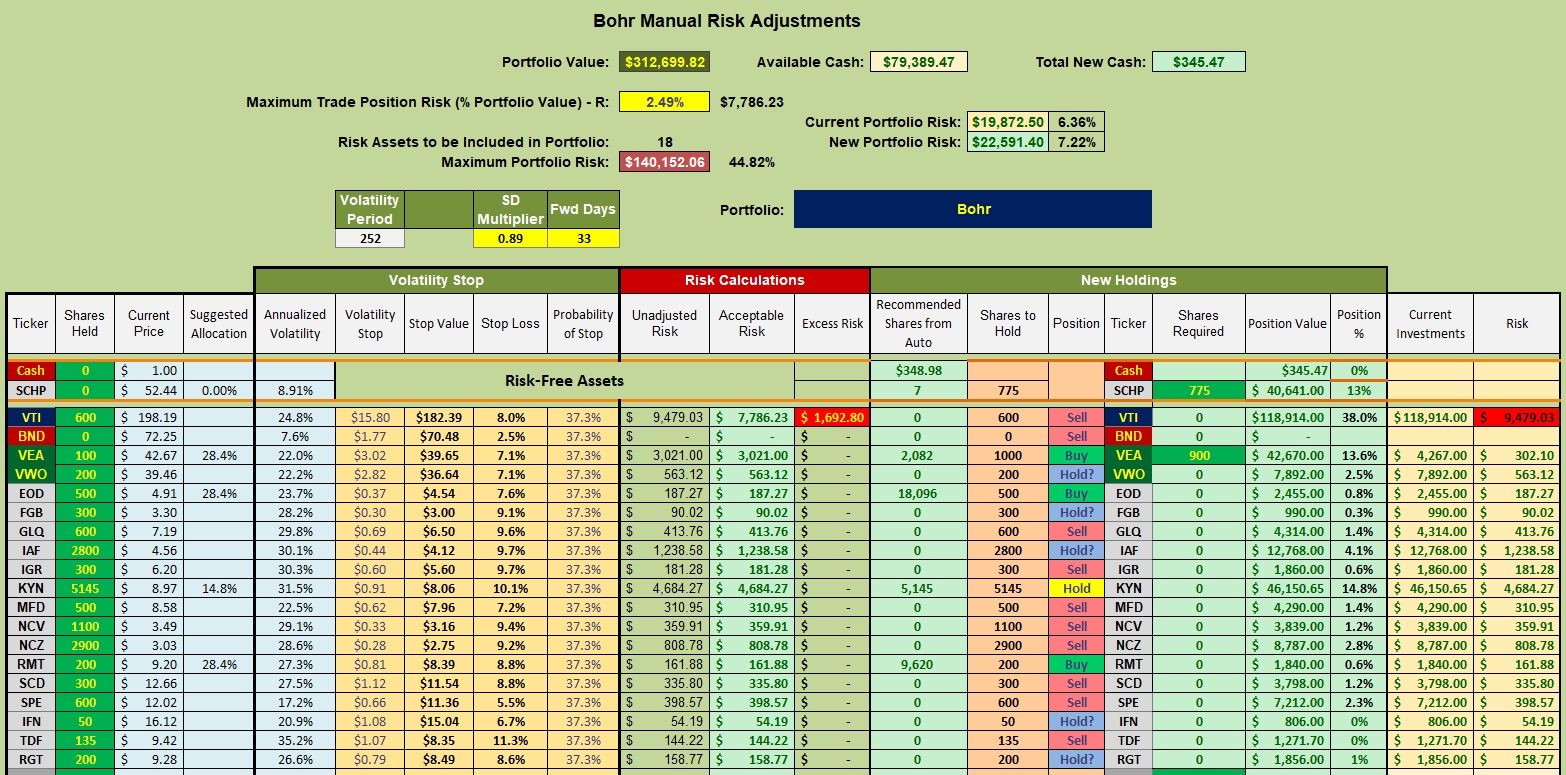Click the VWO Hold? position cell
1566x775 pixels.
tap(1076, 474)
